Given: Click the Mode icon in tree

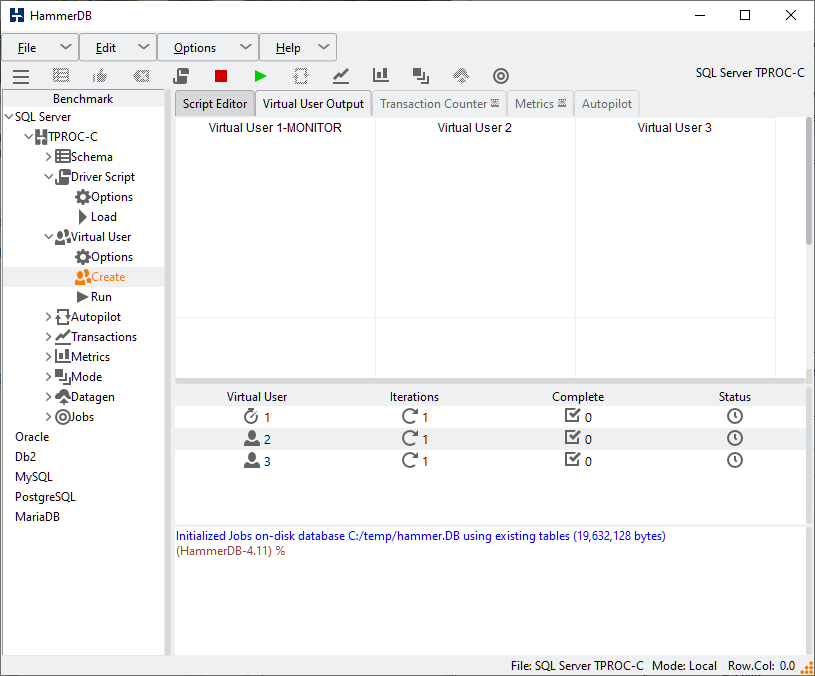Looking at the screenshot, I should [63, 377].
